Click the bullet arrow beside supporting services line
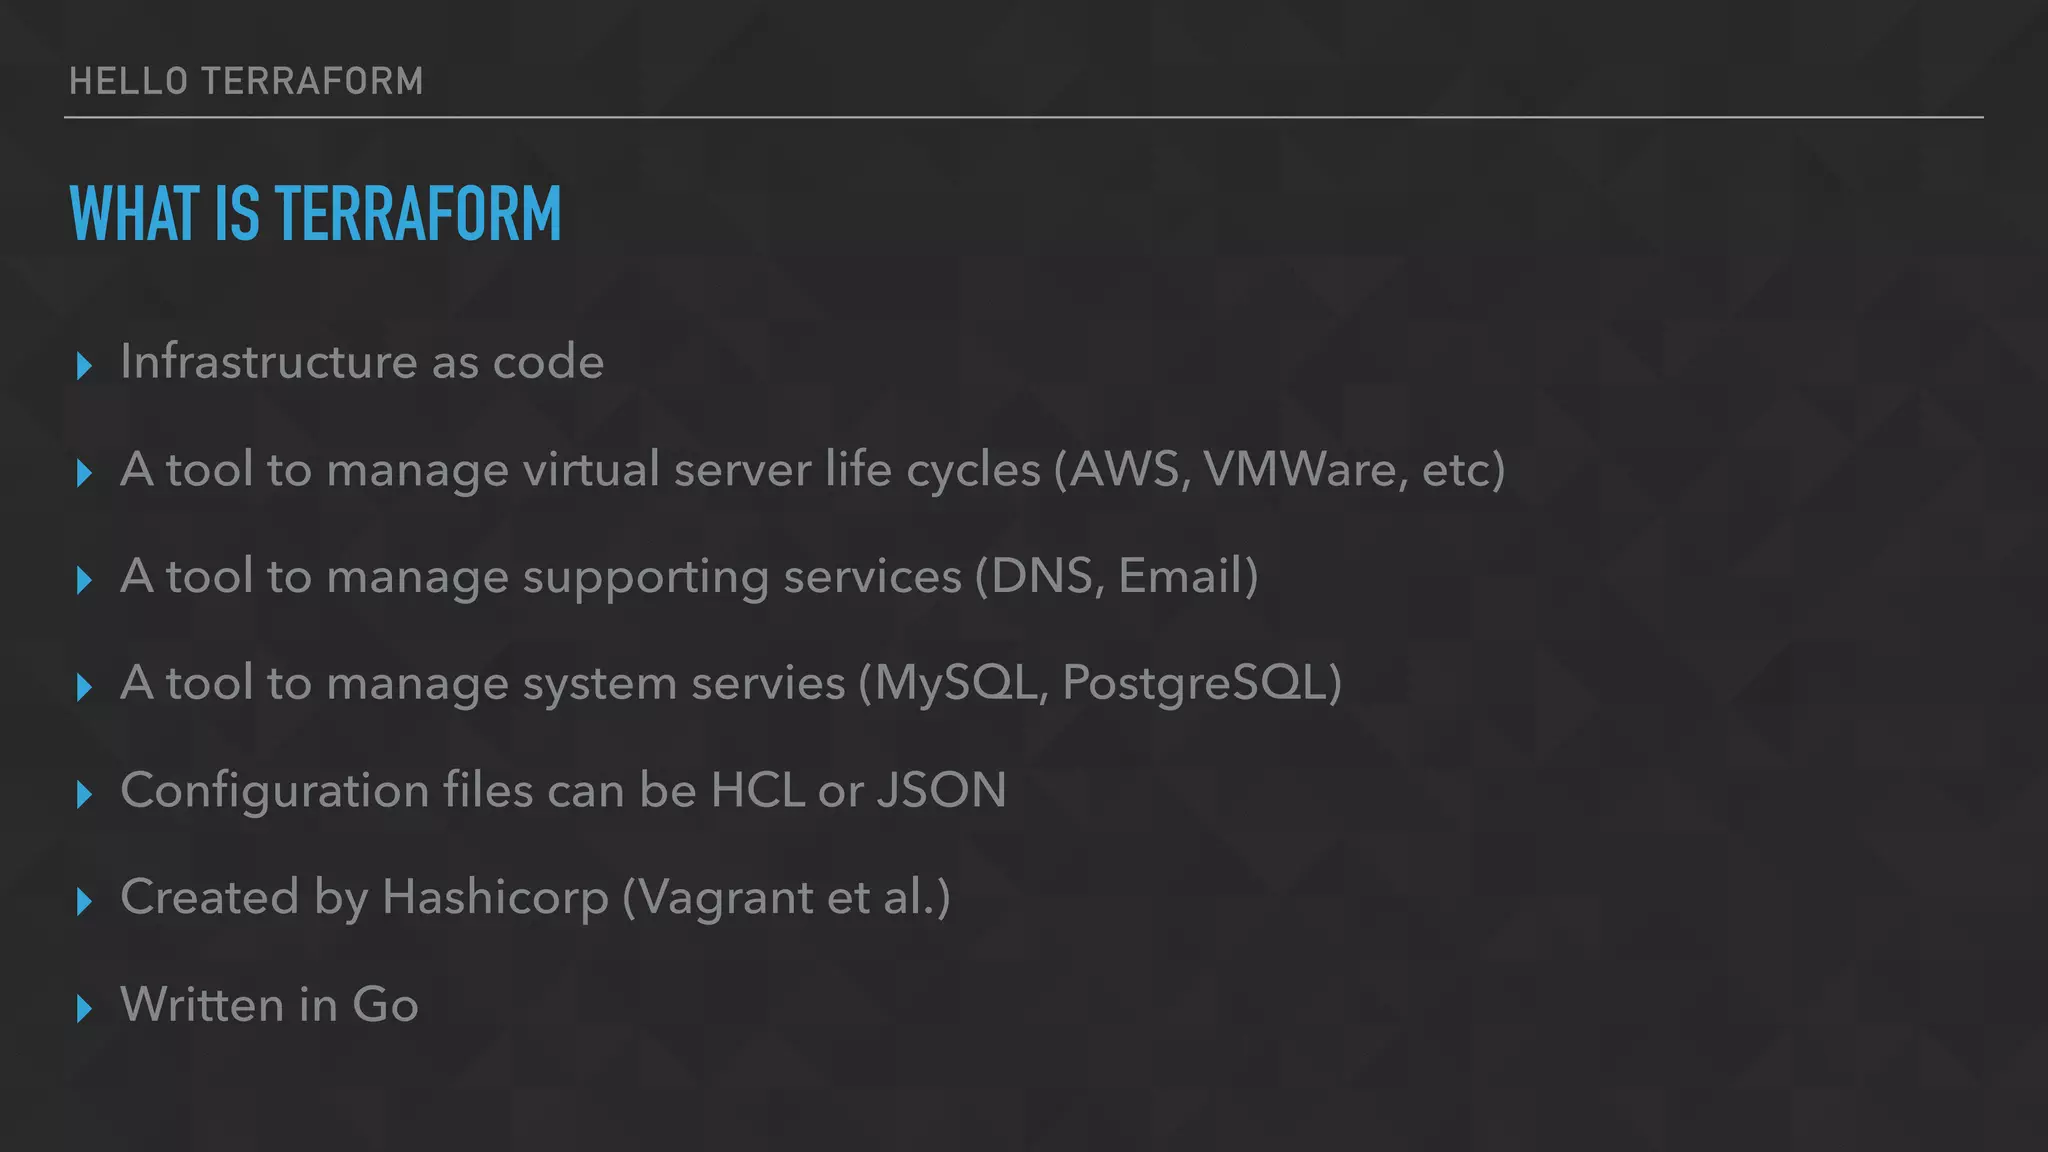The image size is (2048, 1152). (x=84, y=580)
